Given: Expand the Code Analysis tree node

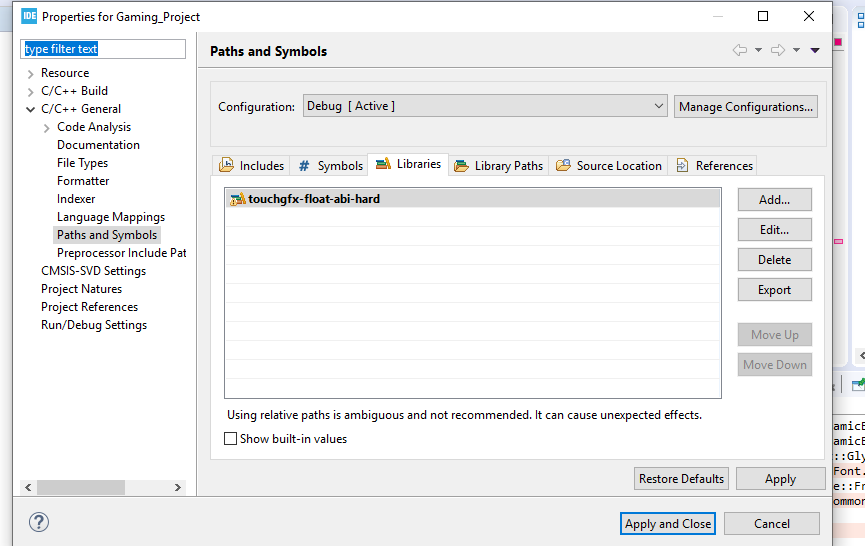Looking at the screenshot, I should (46, 127).
